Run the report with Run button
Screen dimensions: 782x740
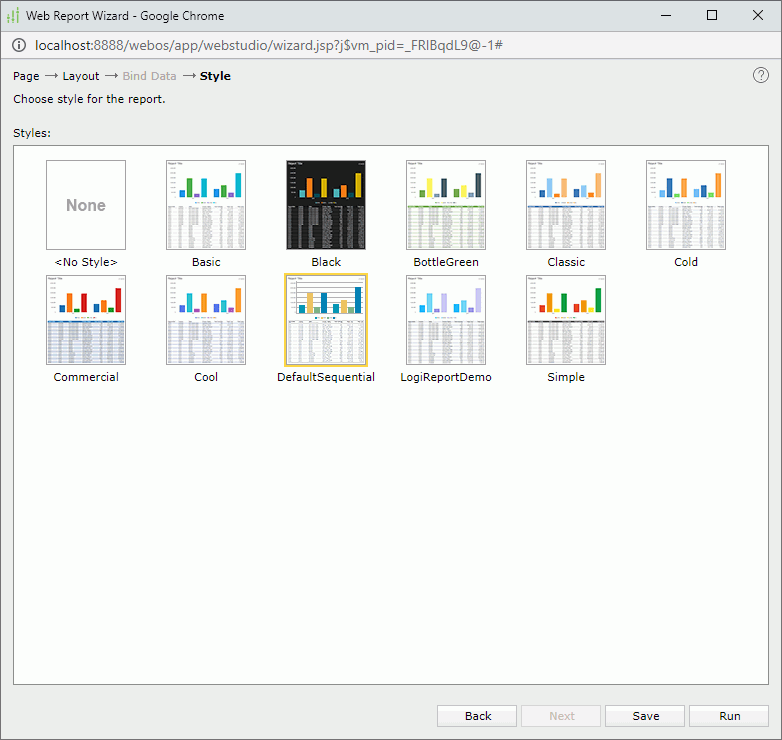(730, 716)
